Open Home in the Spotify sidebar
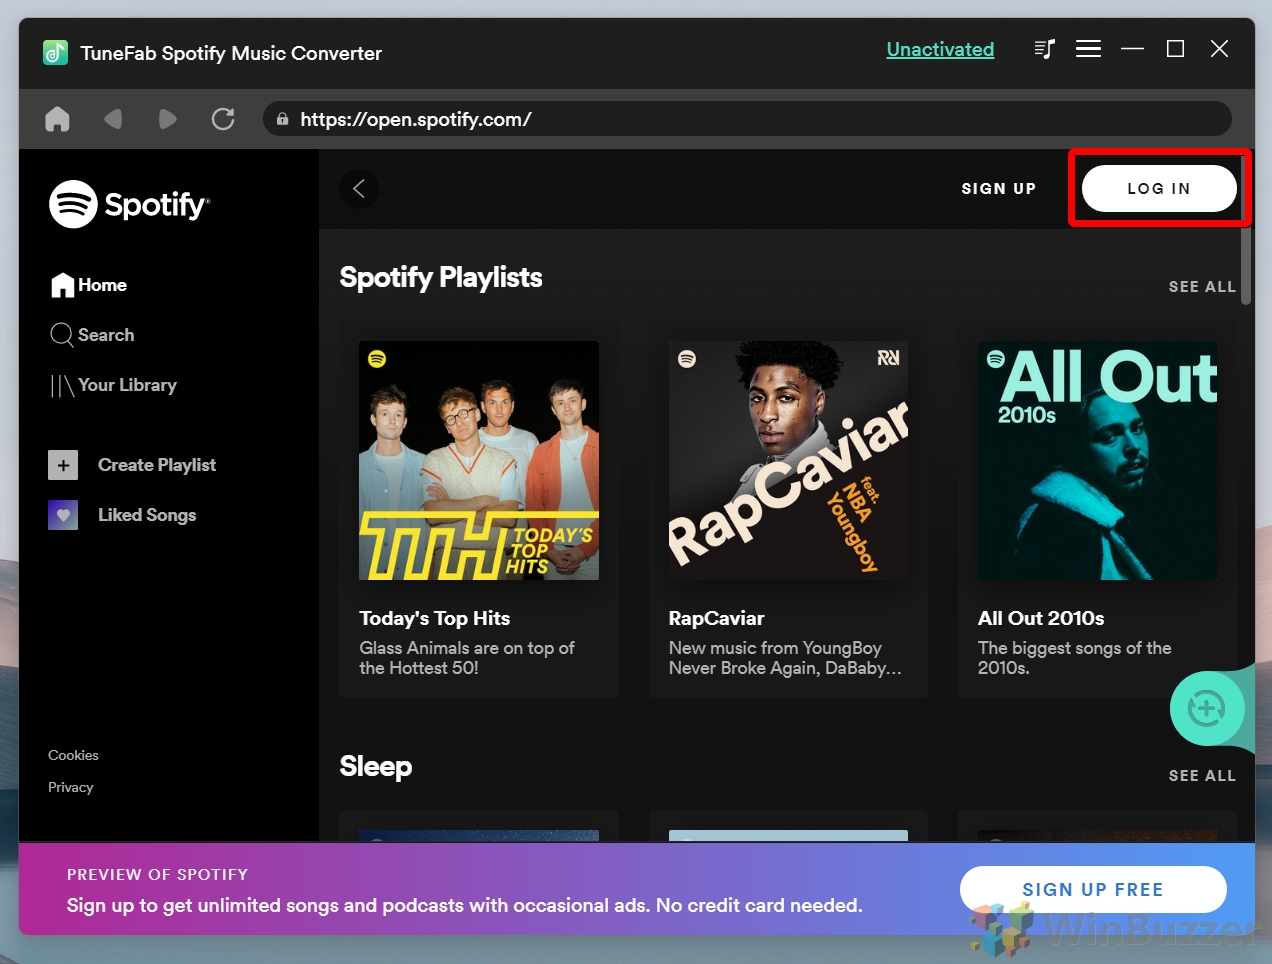1272x964 pixels. 89,285
